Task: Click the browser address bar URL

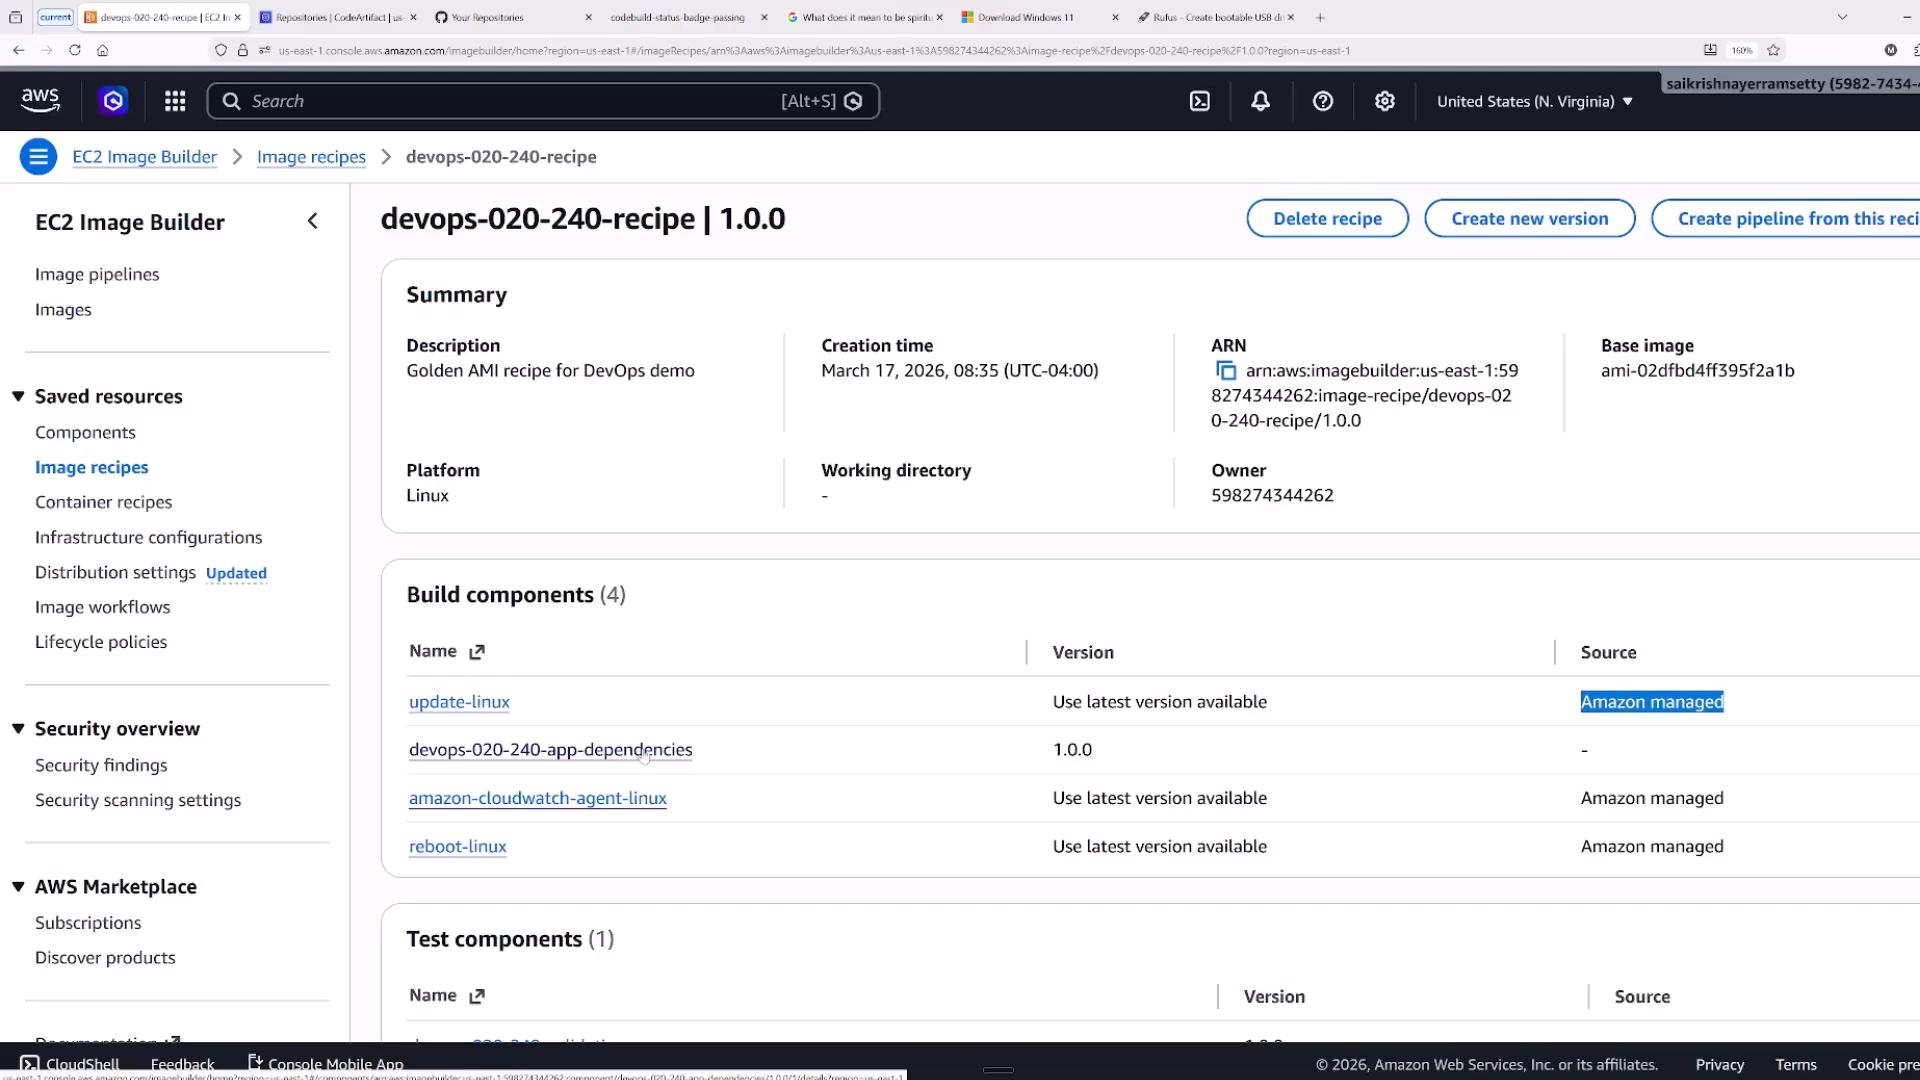Action: pos(813,50)
